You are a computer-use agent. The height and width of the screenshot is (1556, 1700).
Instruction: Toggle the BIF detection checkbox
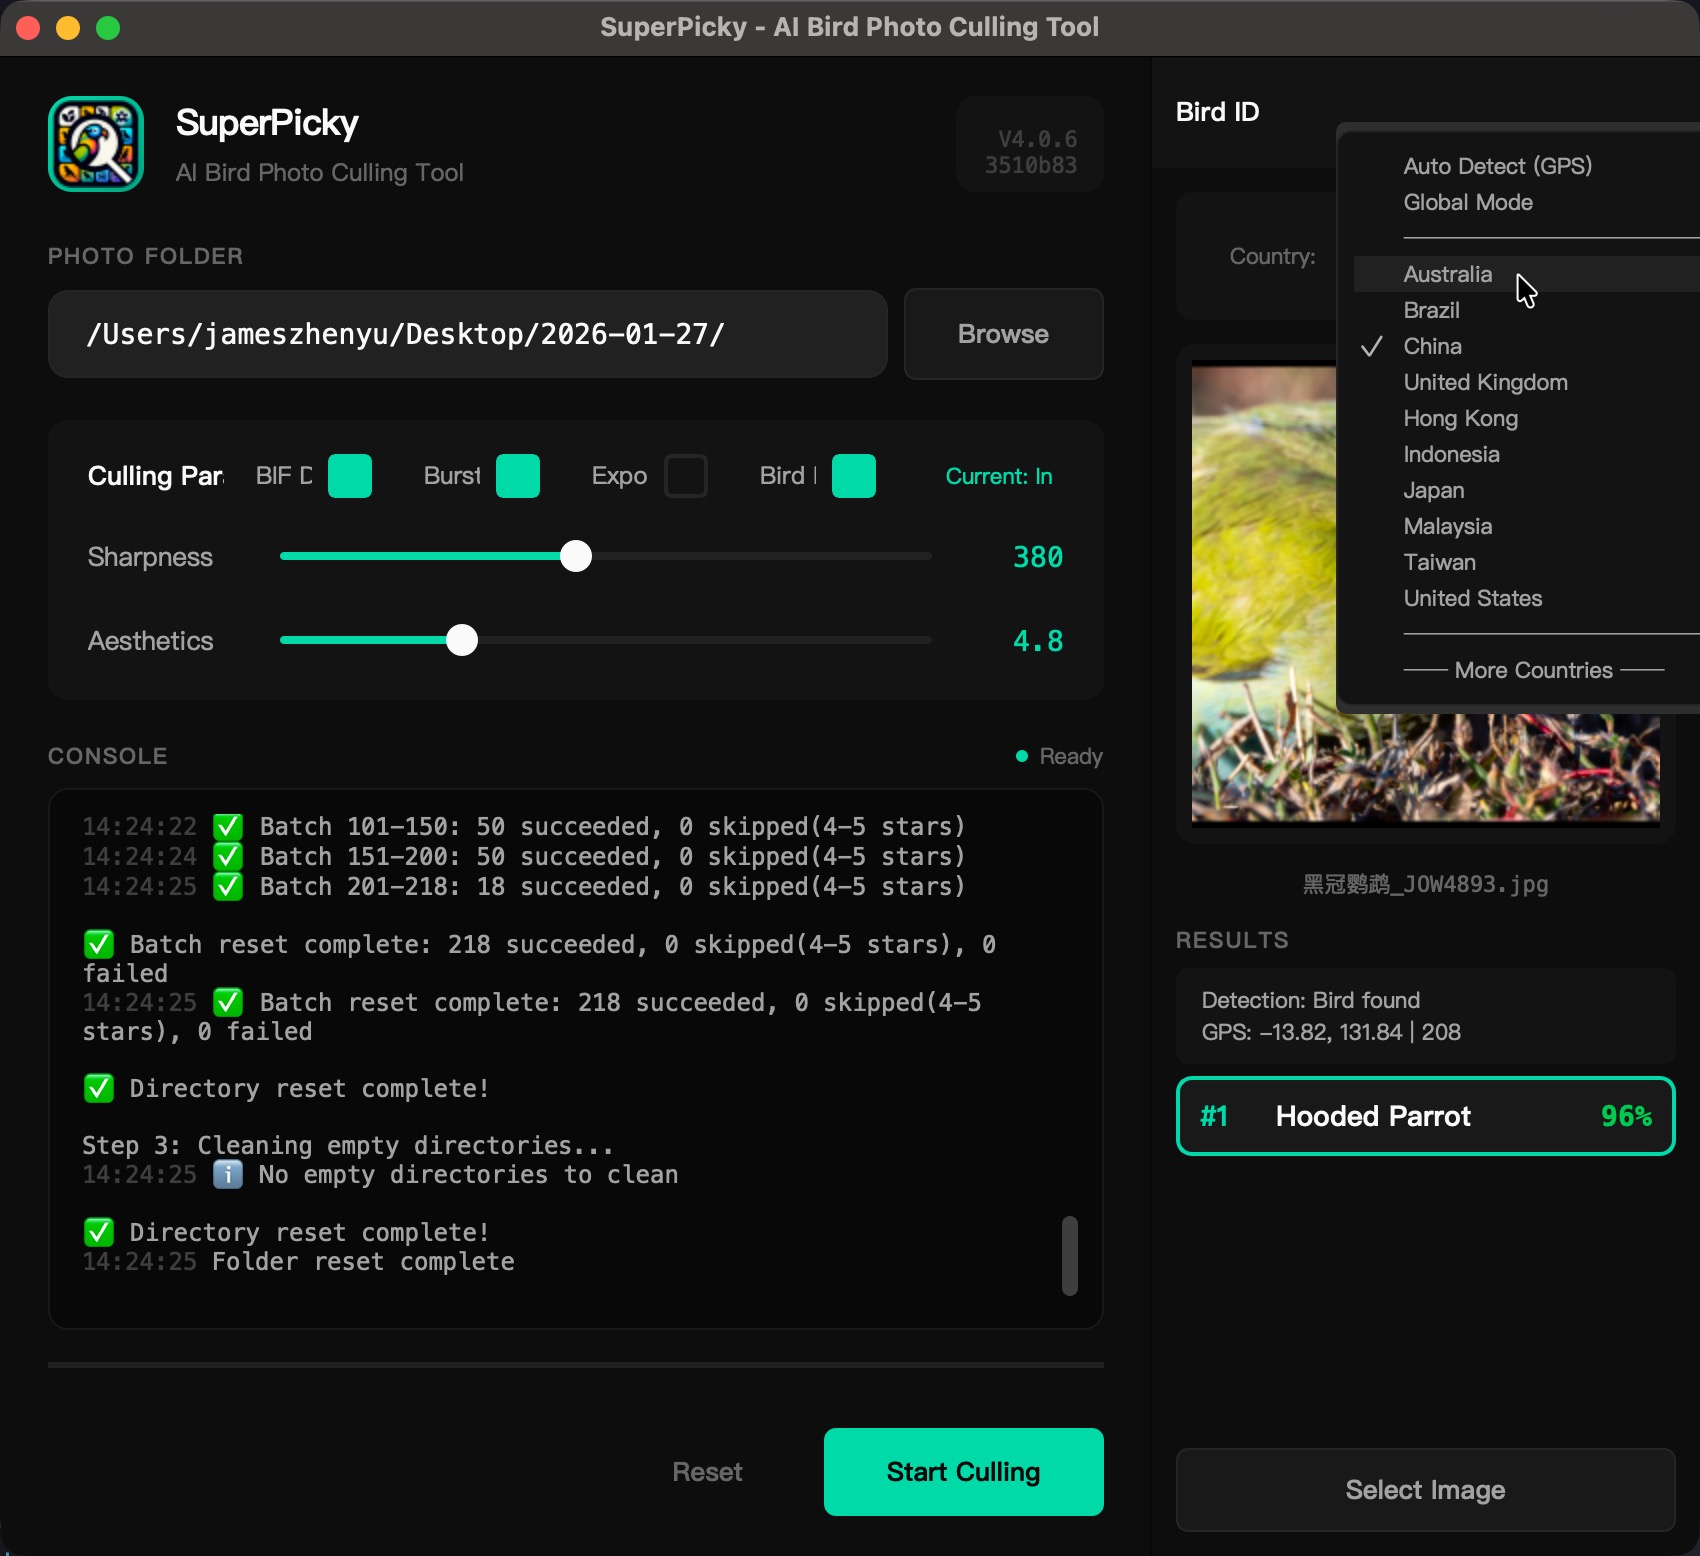pos(350,476)
